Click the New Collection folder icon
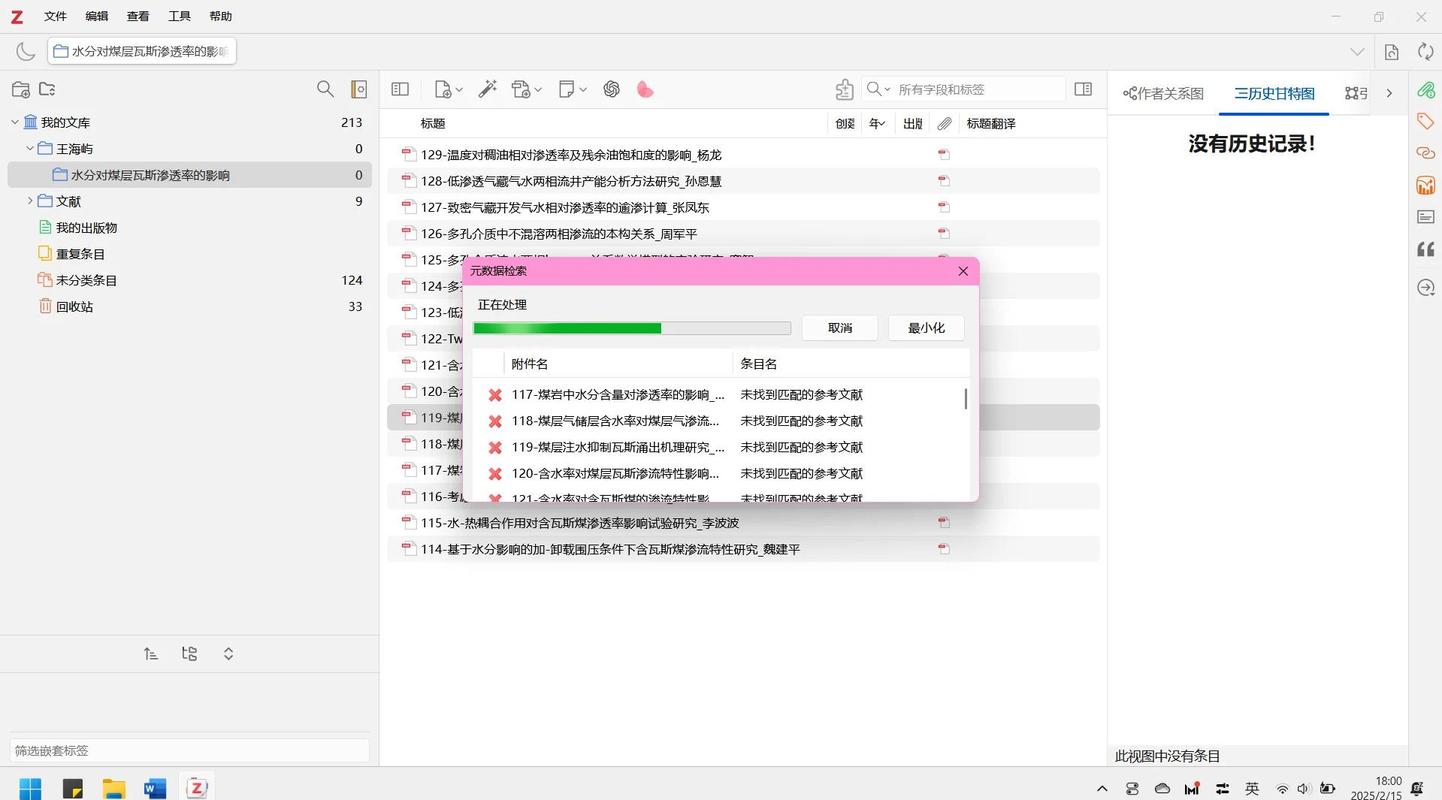Viewport: 1442px width, 800px height. [x=20, y=89]
